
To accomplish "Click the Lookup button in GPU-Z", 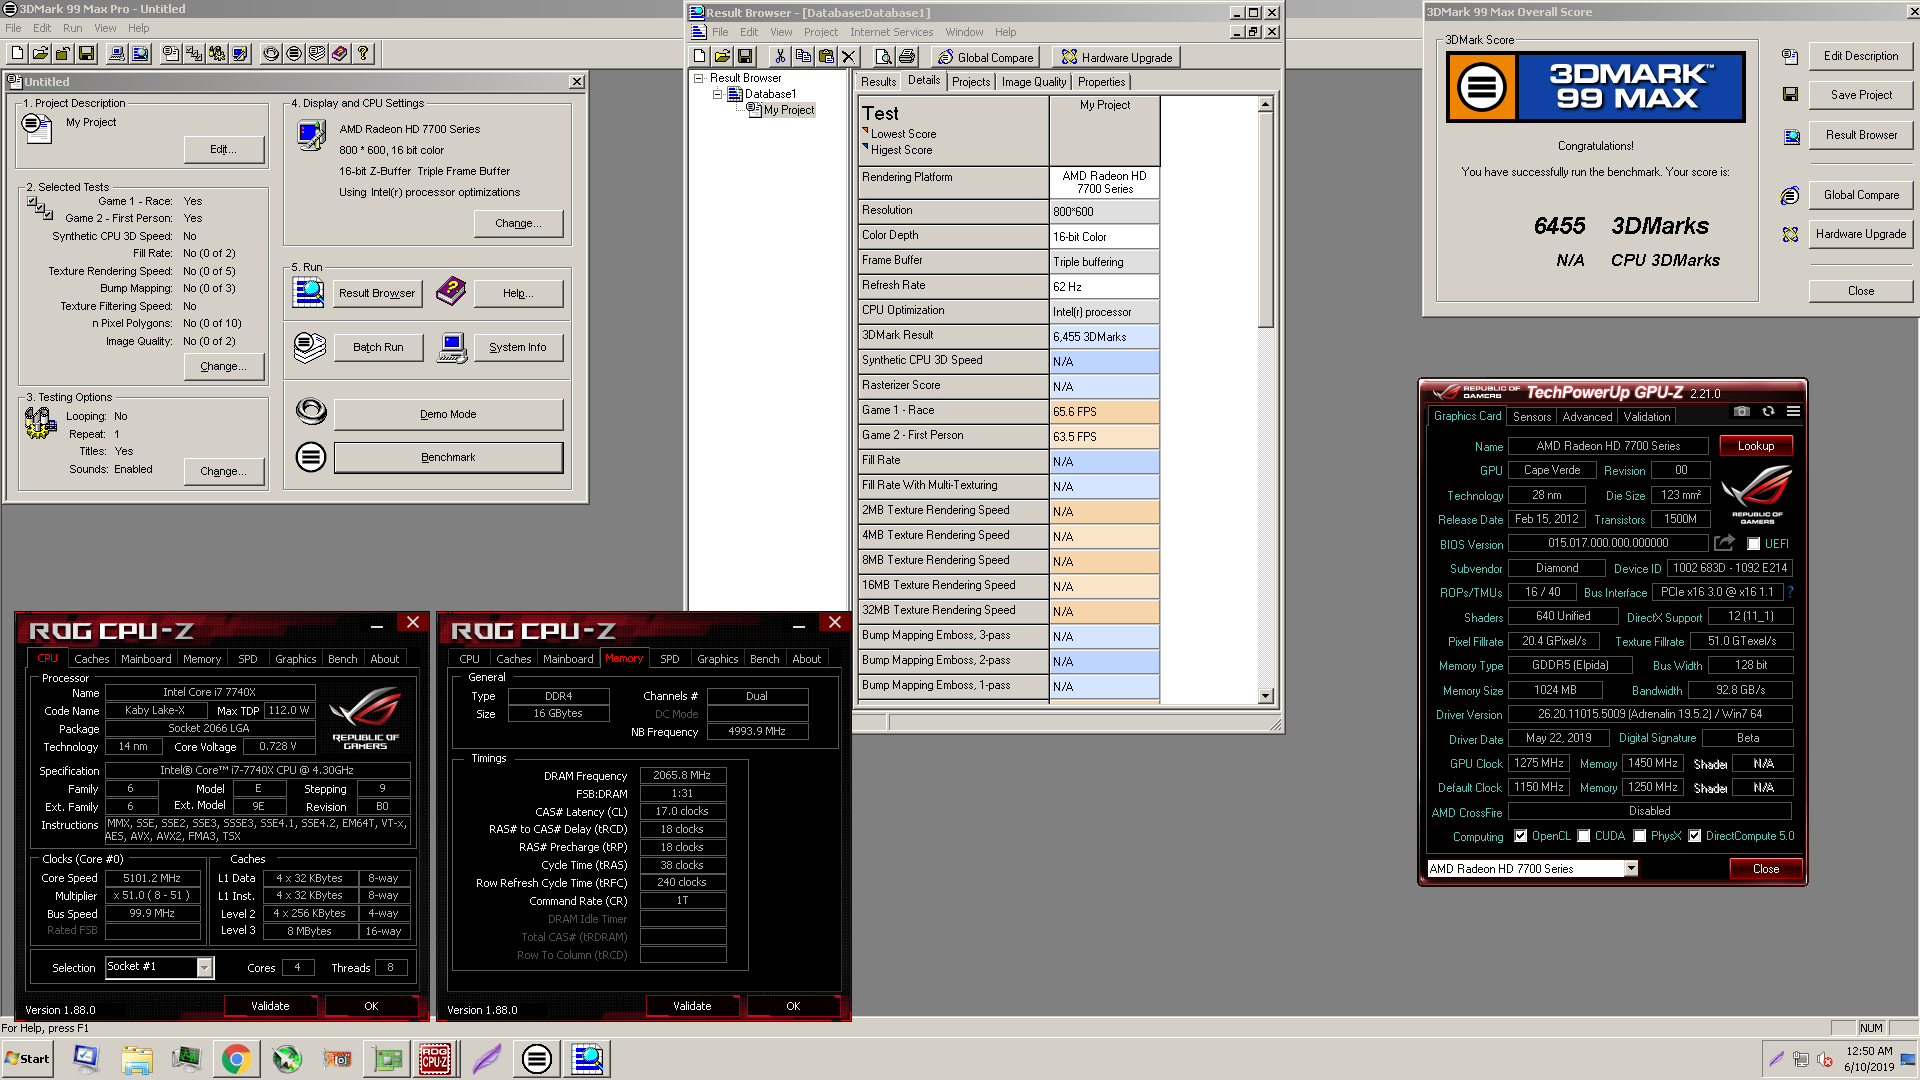I will pyautogui.click(x=1756, y=446).
